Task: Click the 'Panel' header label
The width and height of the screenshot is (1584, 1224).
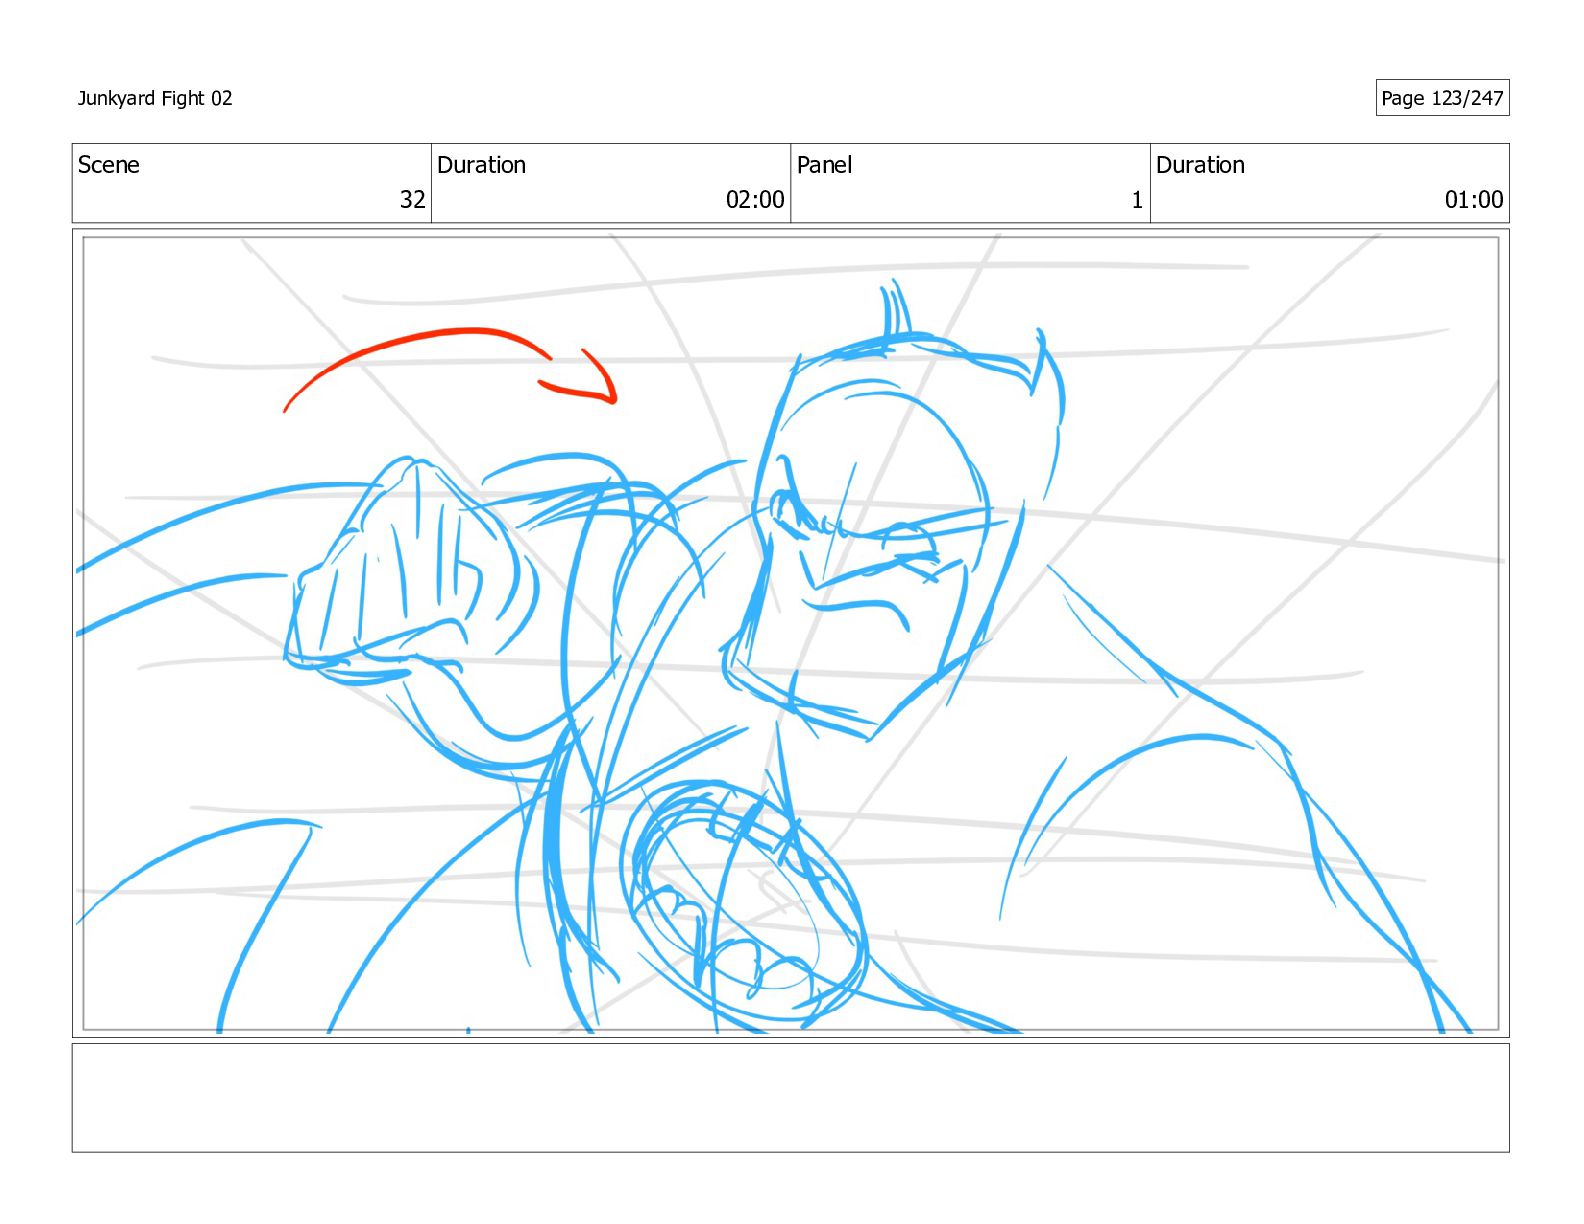Action: tap(824, 165)
